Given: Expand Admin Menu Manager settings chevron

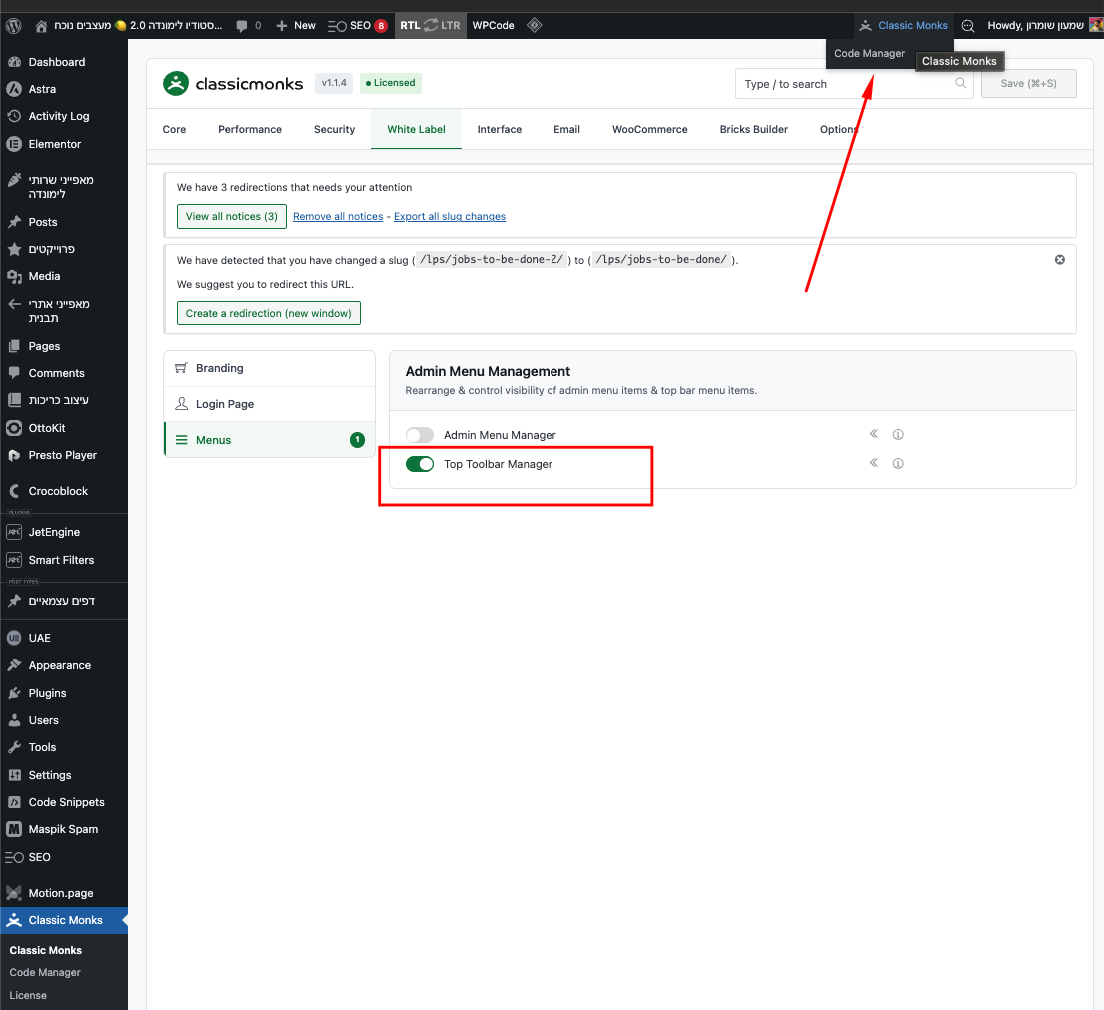Looking at the screenshot, I should click(873, 434).
